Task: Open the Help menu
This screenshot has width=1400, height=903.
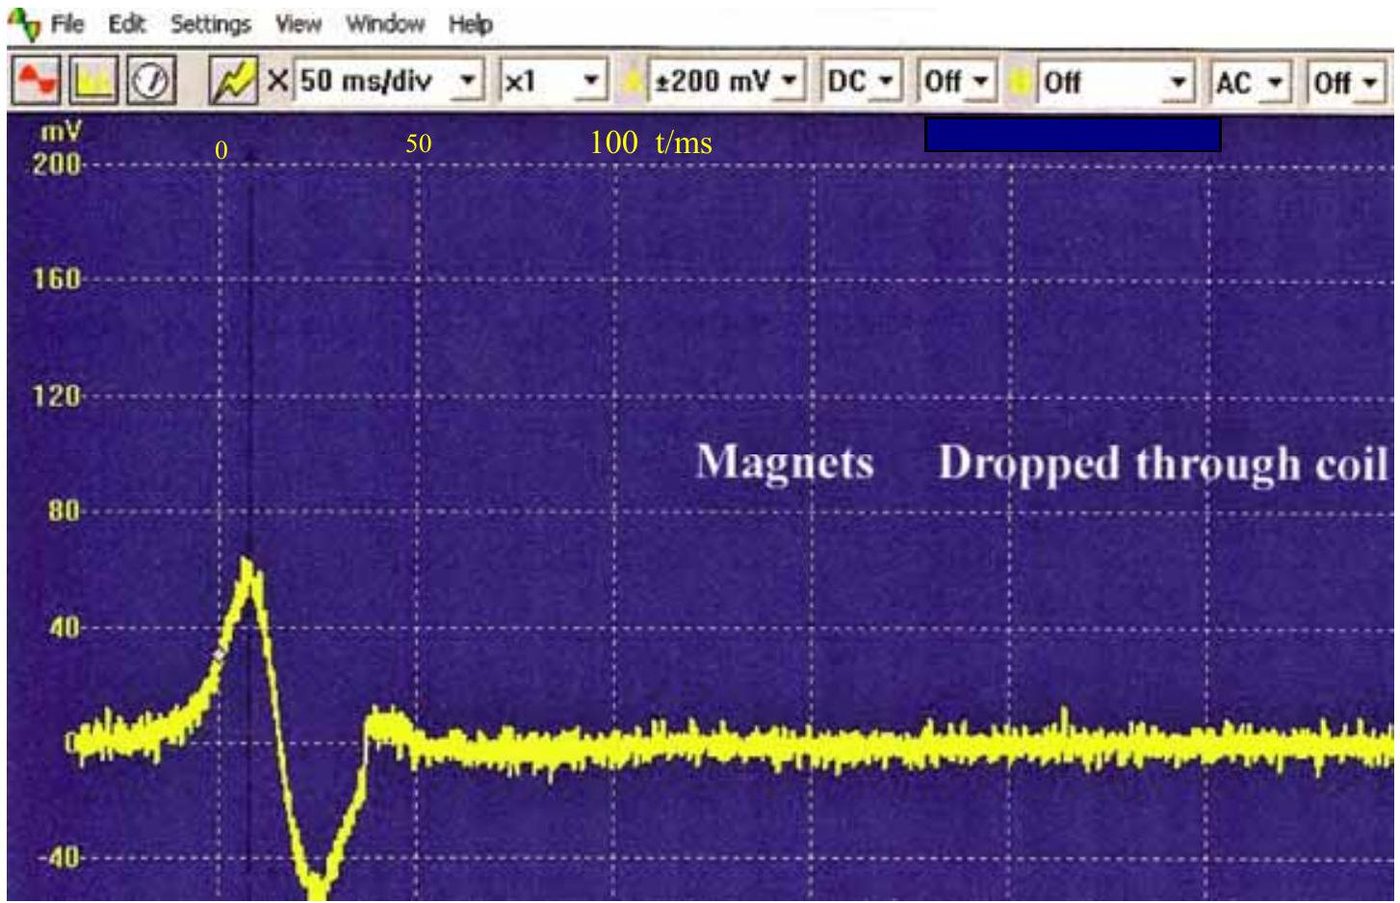Action: (470, 23)
